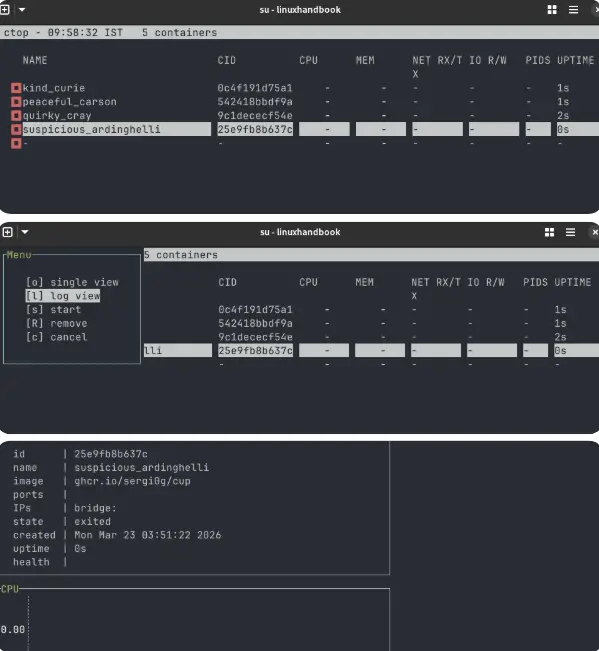Click IPs value bridge:
Viewport: 599px width, 651px height.
[95, 508]
